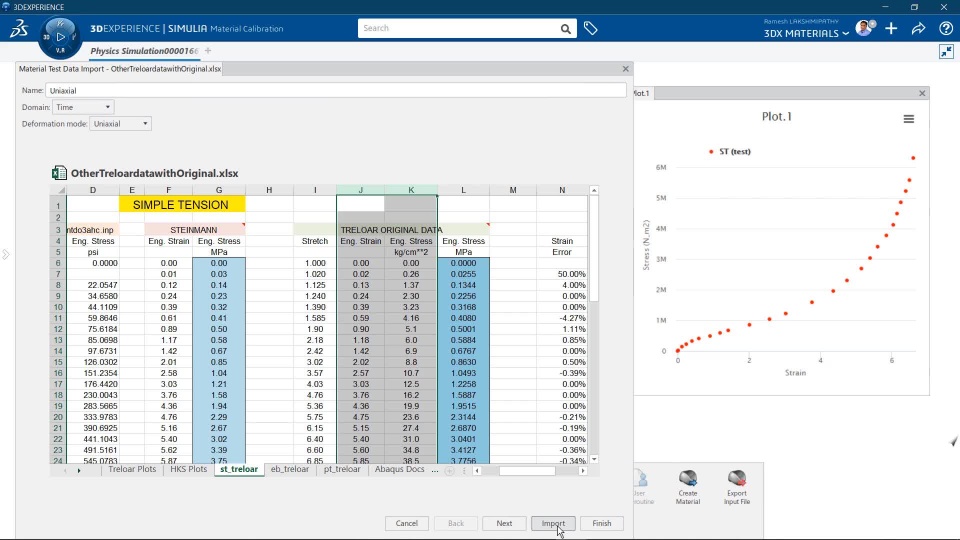Image resolution: width=960 pixels, height=540 pixels.
Task: Click the search magnifier icon
Action: coord(566,29)
